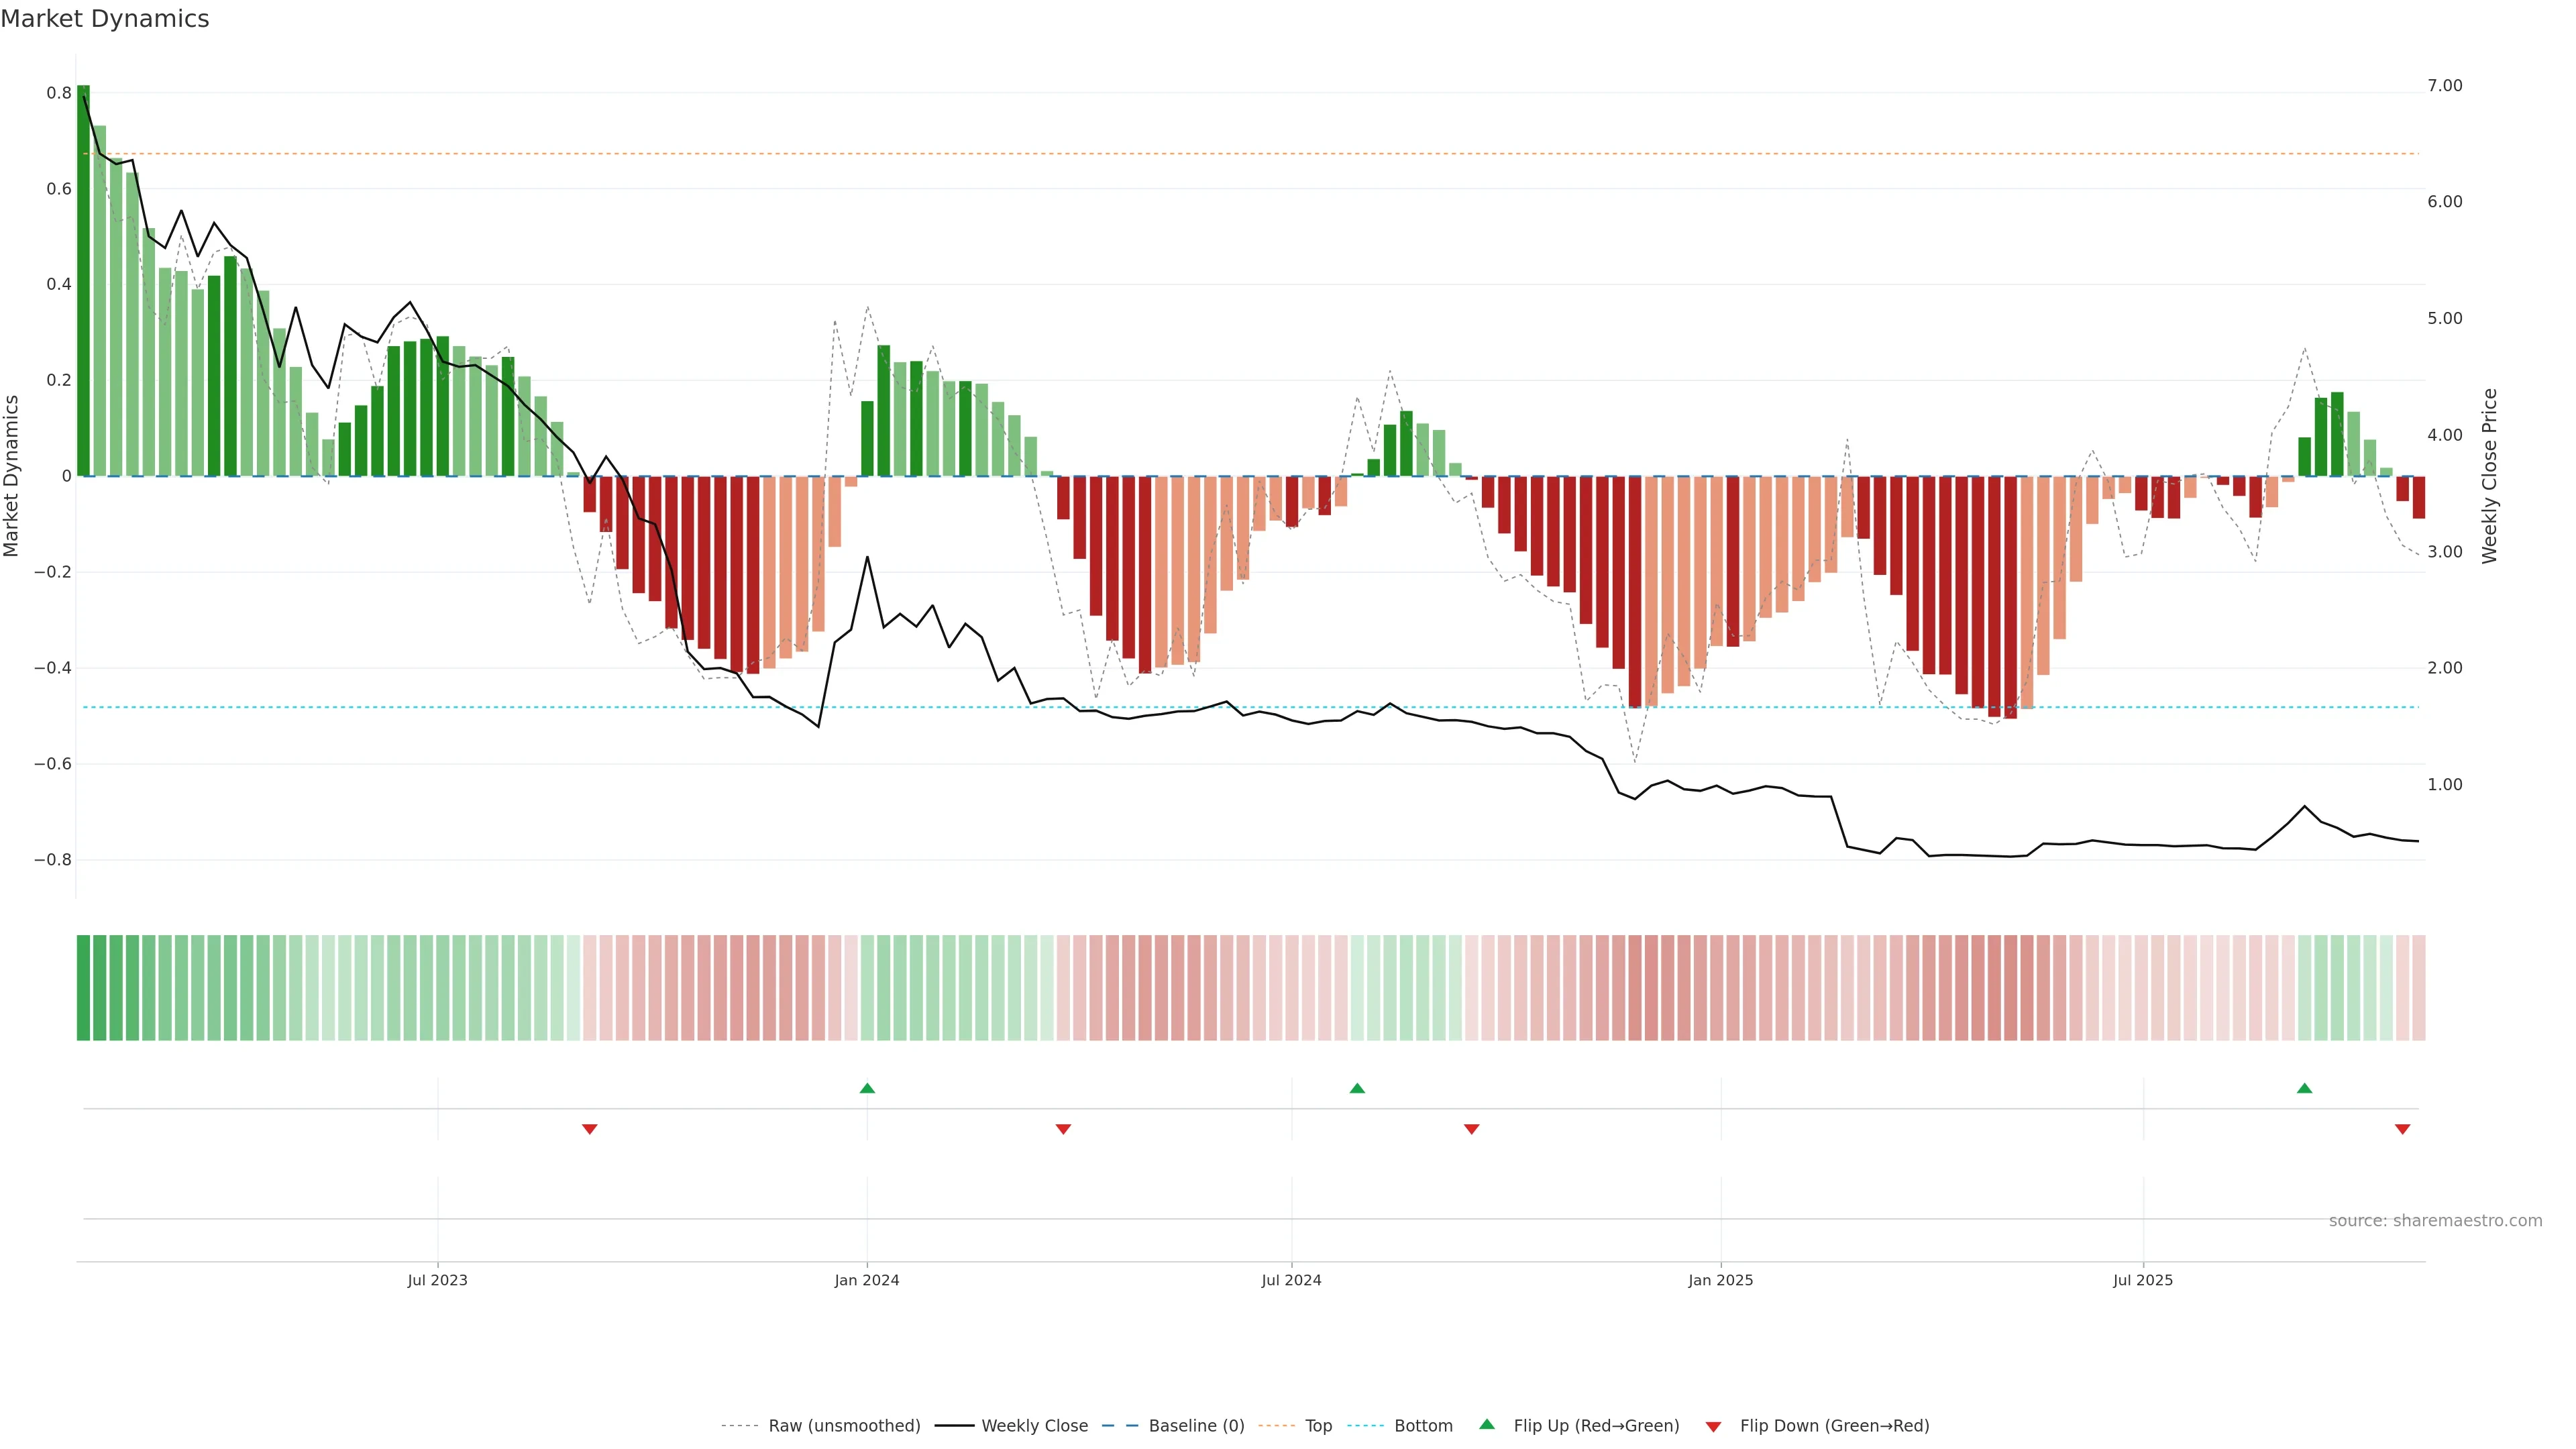
Task: Toggle the Weekly Close legend entry
Action: (1034, 1426)
